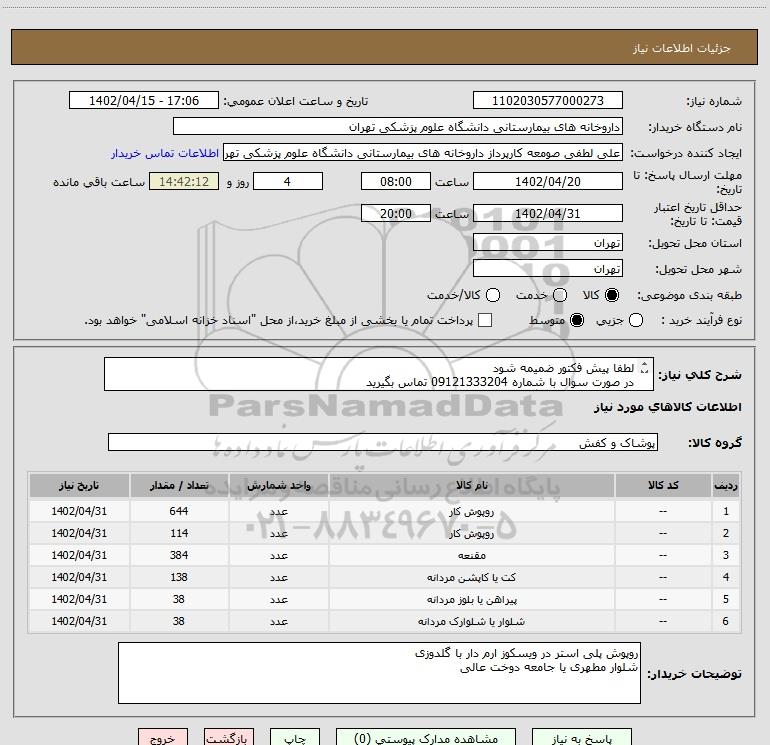
Task: Click the buyer organization name field
Action: click(x=398, y=127)
